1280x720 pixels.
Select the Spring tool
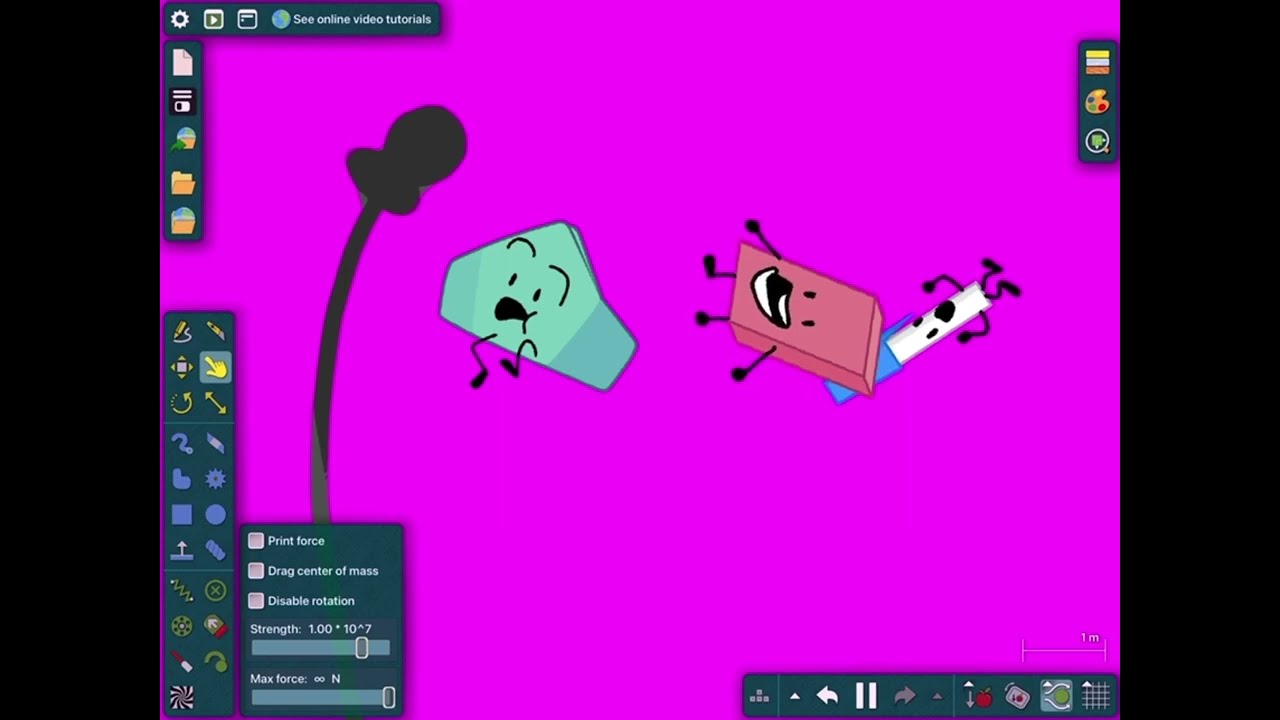[182, 590]
